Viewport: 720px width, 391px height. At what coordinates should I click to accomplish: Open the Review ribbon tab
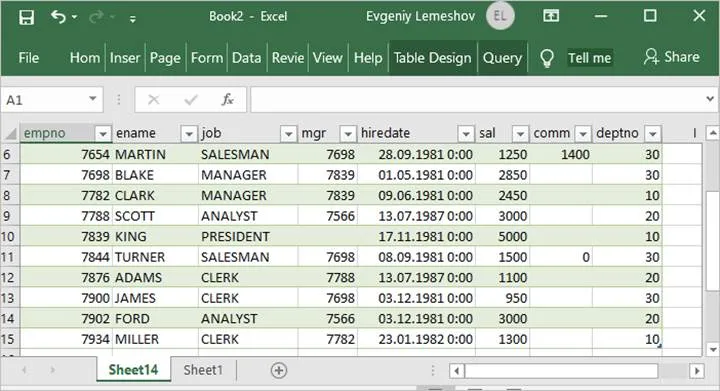pyautogui.click(x=288, y=58)
